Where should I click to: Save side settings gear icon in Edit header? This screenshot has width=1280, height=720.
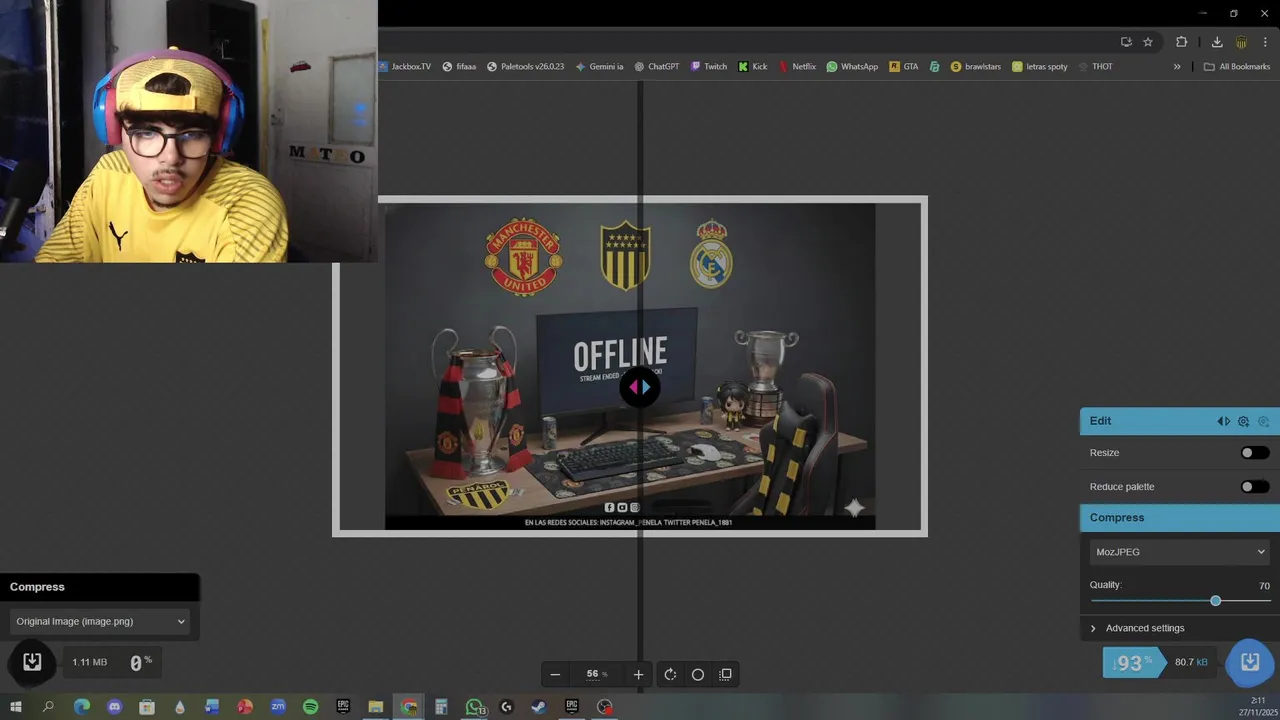coord(1243,421)
